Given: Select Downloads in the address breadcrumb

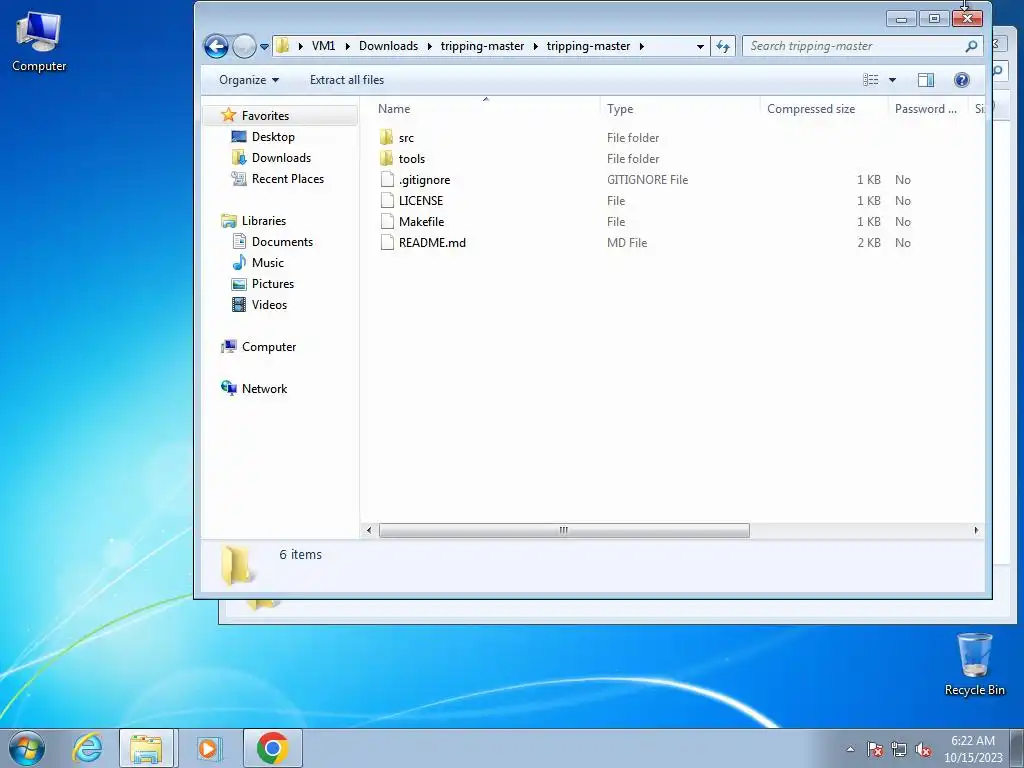Looking at the screenshot, I should 388,46.
